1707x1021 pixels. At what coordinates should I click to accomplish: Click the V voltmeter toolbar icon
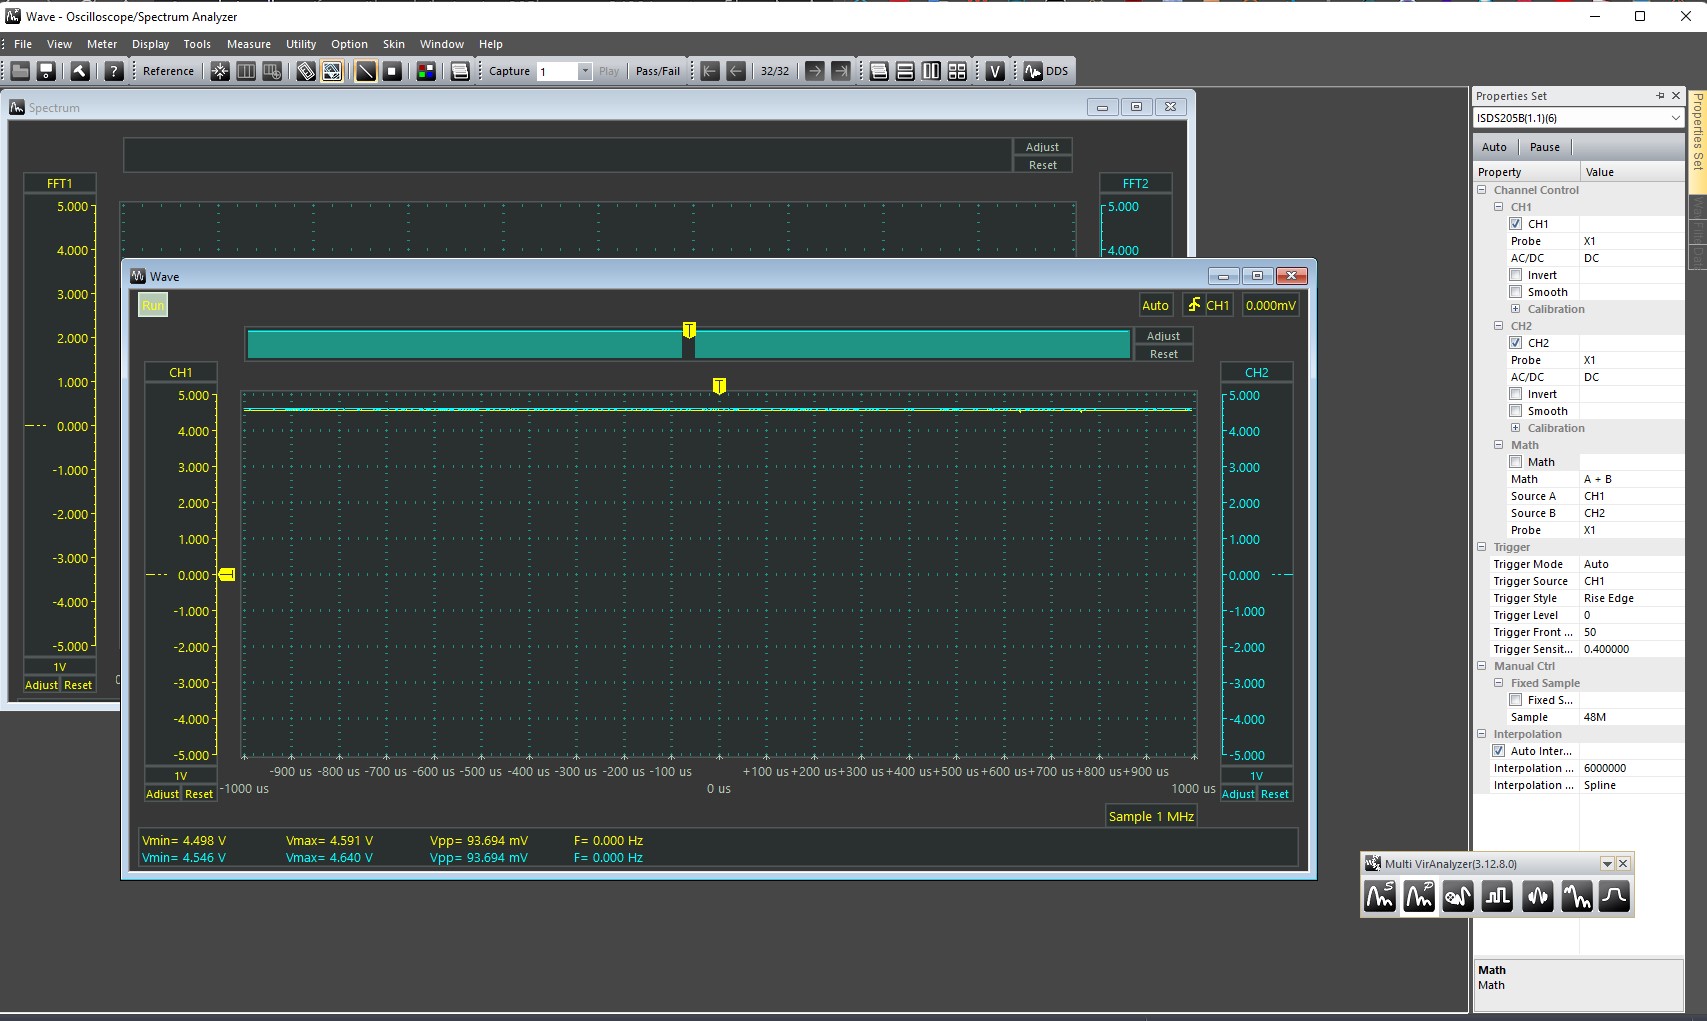995,71
